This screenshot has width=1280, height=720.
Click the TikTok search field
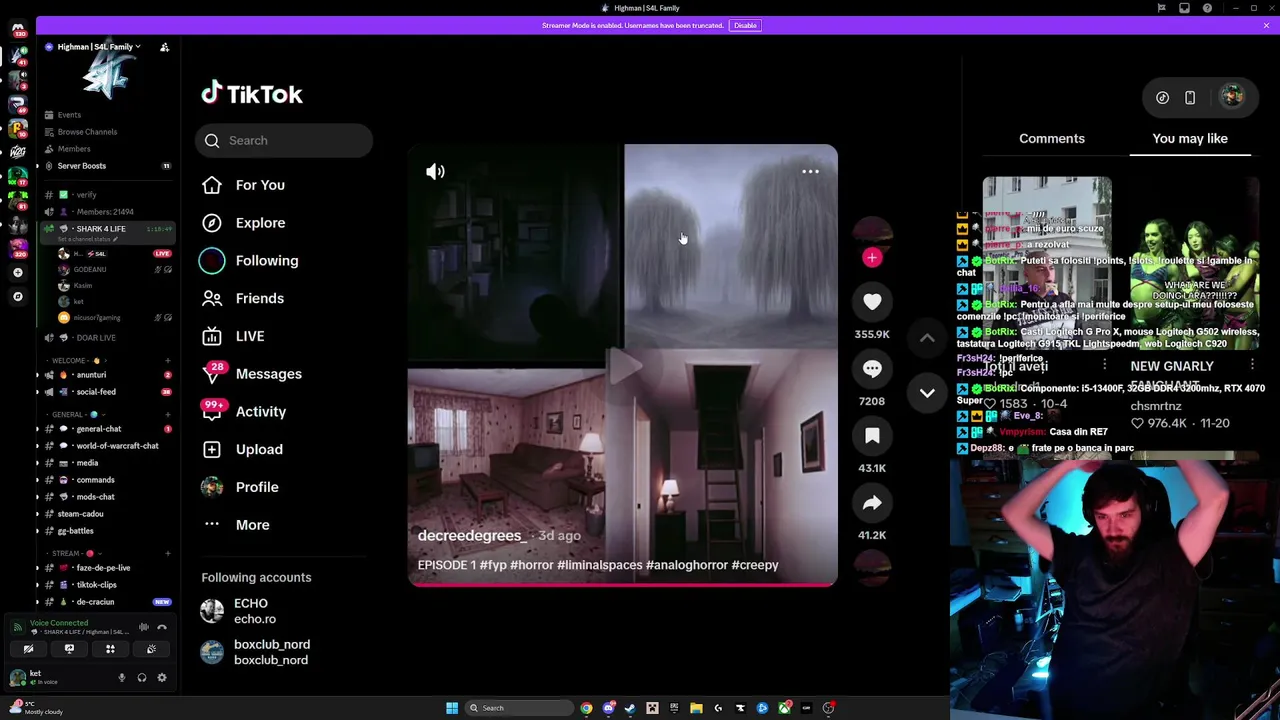(284, 141)
